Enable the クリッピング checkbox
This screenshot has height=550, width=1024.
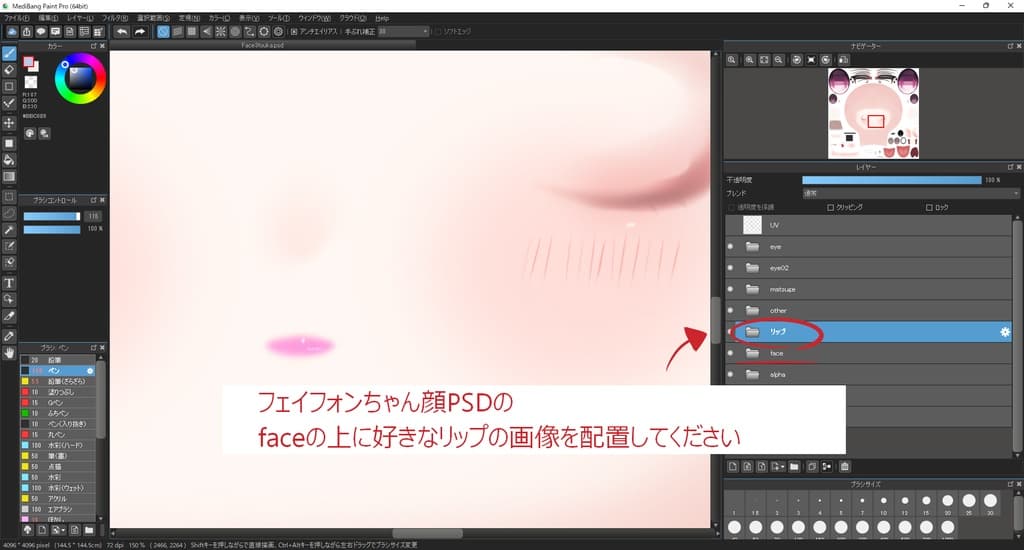(831, 207)
